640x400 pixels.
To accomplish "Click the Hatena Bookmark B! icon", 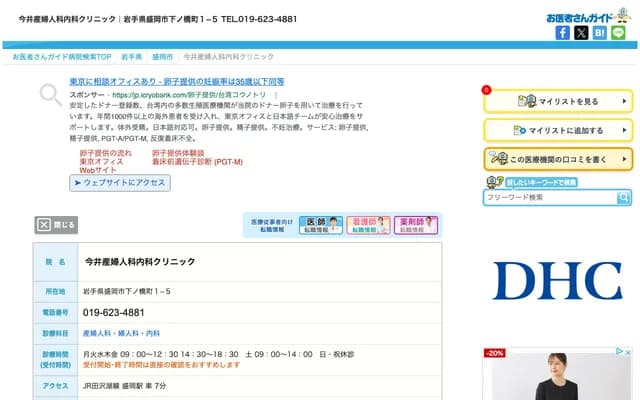I will pyautogui.click(x=600, y=33).
